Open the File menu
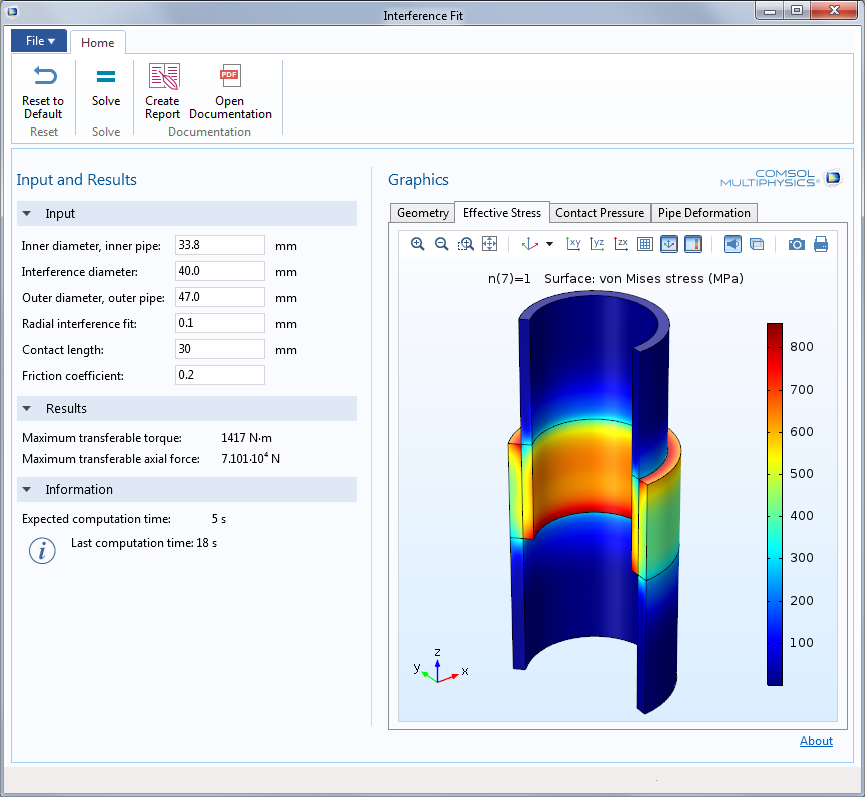Viewport: 865px width, 797px height. pos(39,41)
